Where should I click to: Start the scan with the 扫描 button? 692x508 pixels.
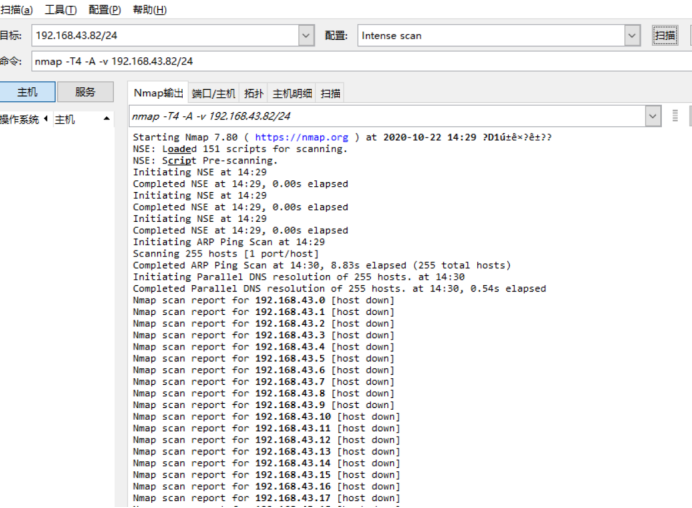[665, 35]
